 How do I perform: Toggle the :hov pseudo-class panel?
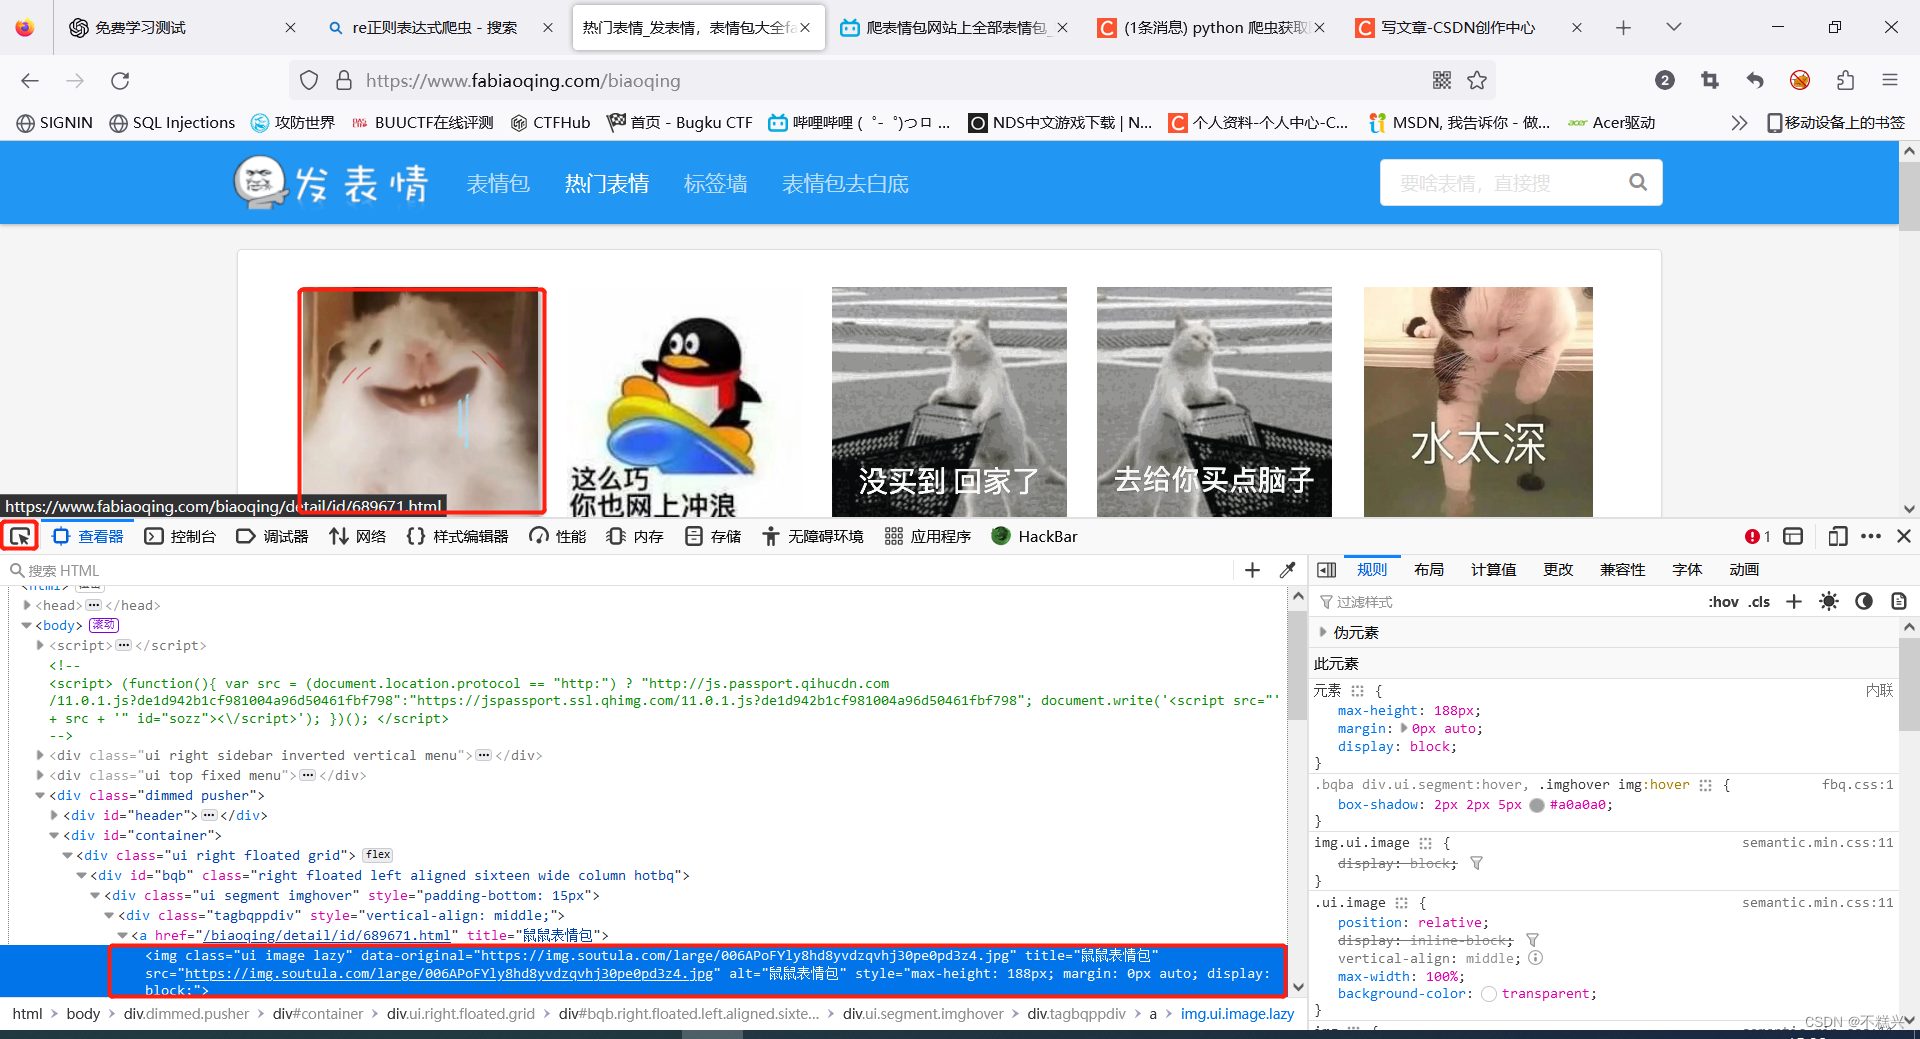[x=1723, y=602]
